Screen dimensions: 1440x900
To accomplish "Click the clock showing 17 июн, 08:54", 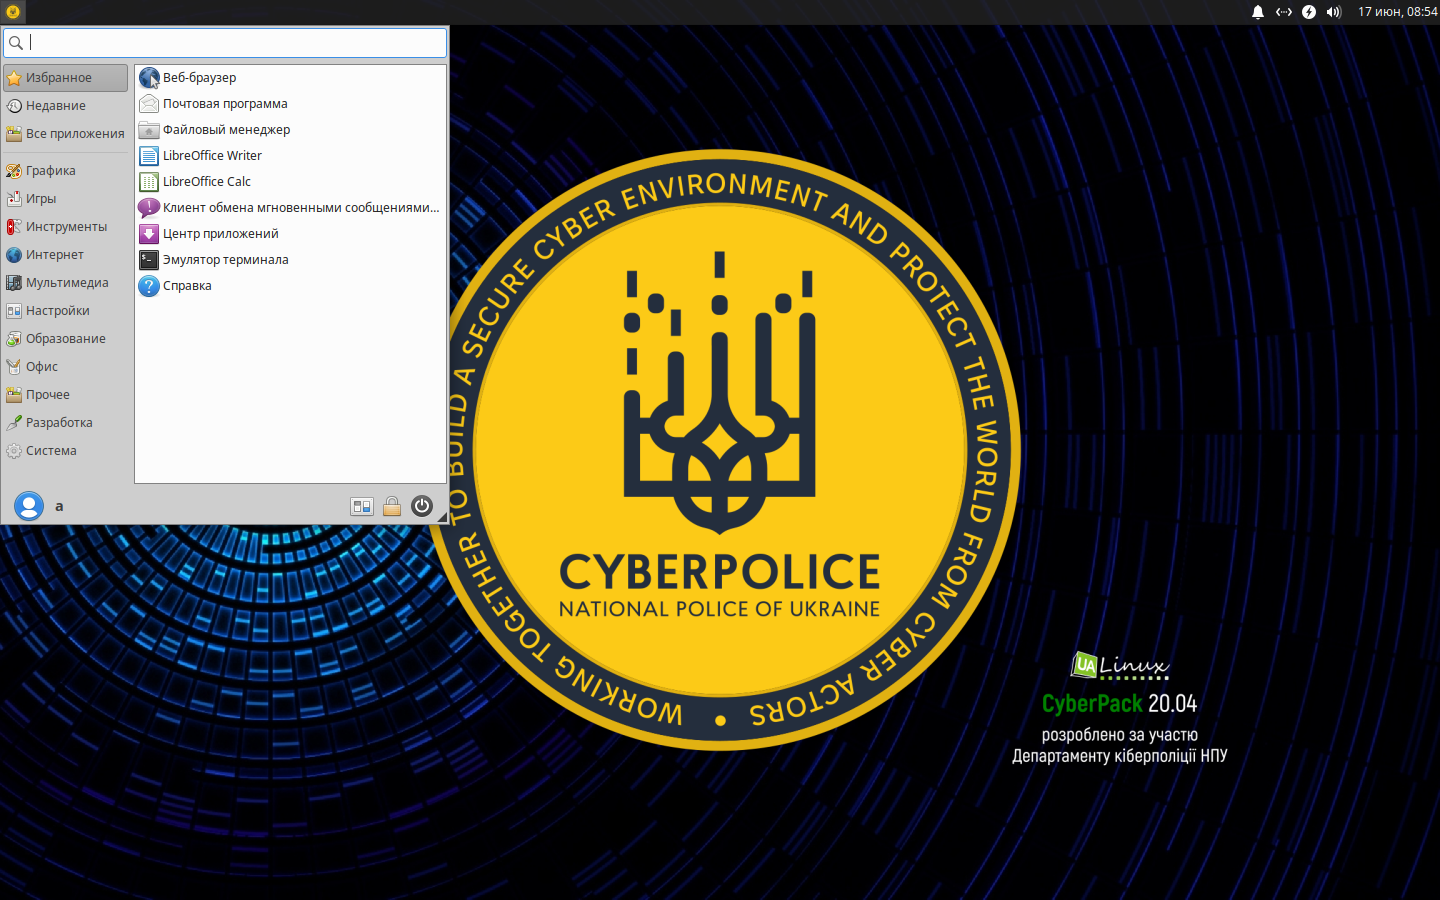I will (x=1397, y=12).
